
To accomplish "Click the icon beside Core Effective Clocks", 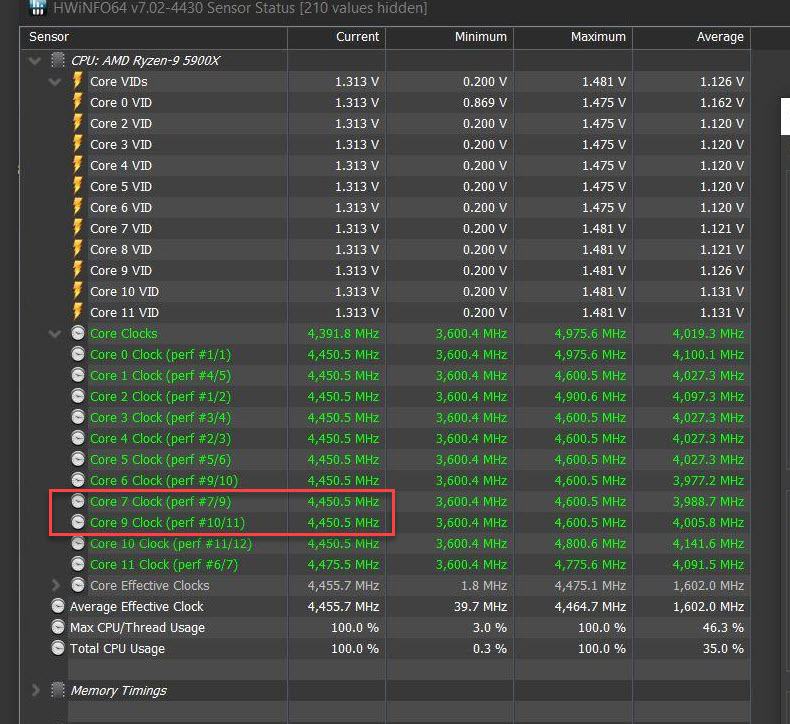I will coord(78,585).
